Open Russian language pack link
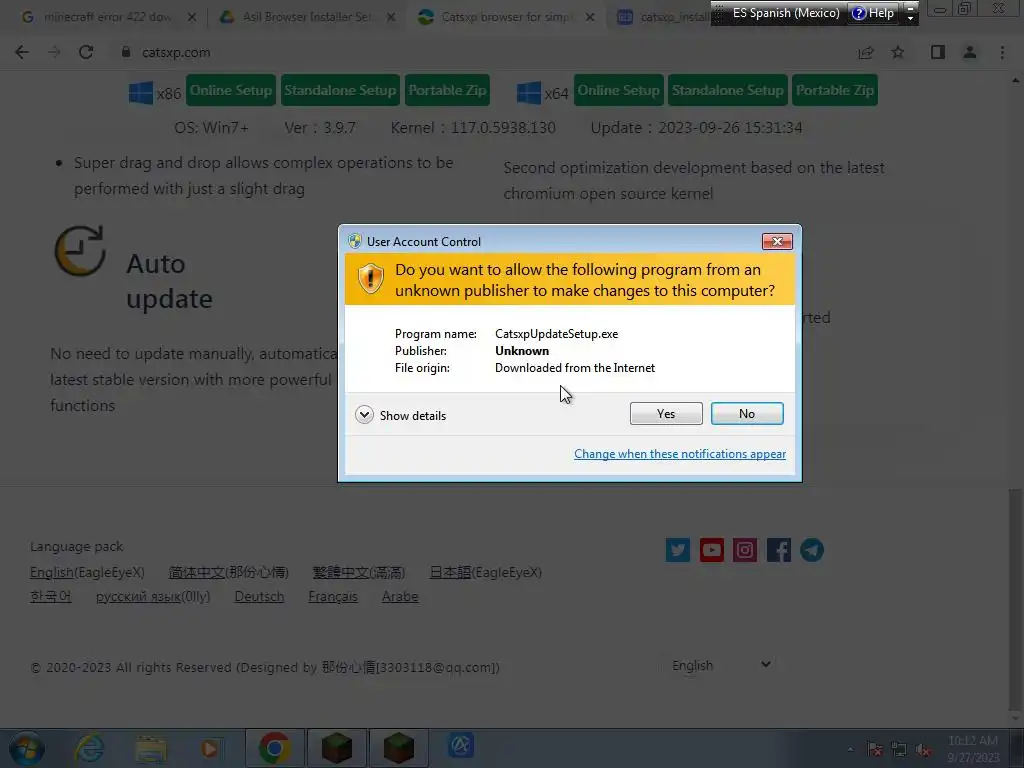Screen dimensions: 1024x768 pyautogui.click(x=153, y=596)
